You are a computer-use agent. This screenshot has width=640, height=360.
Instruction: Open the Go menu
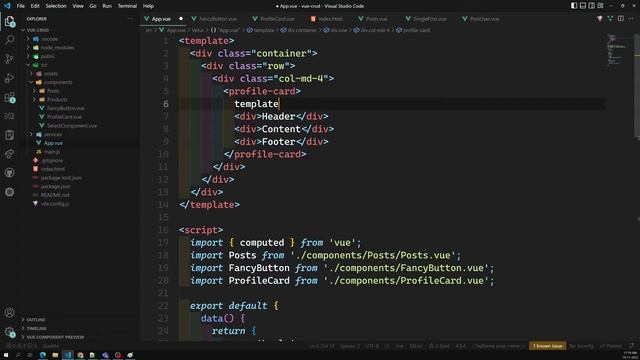pos(93,6)
